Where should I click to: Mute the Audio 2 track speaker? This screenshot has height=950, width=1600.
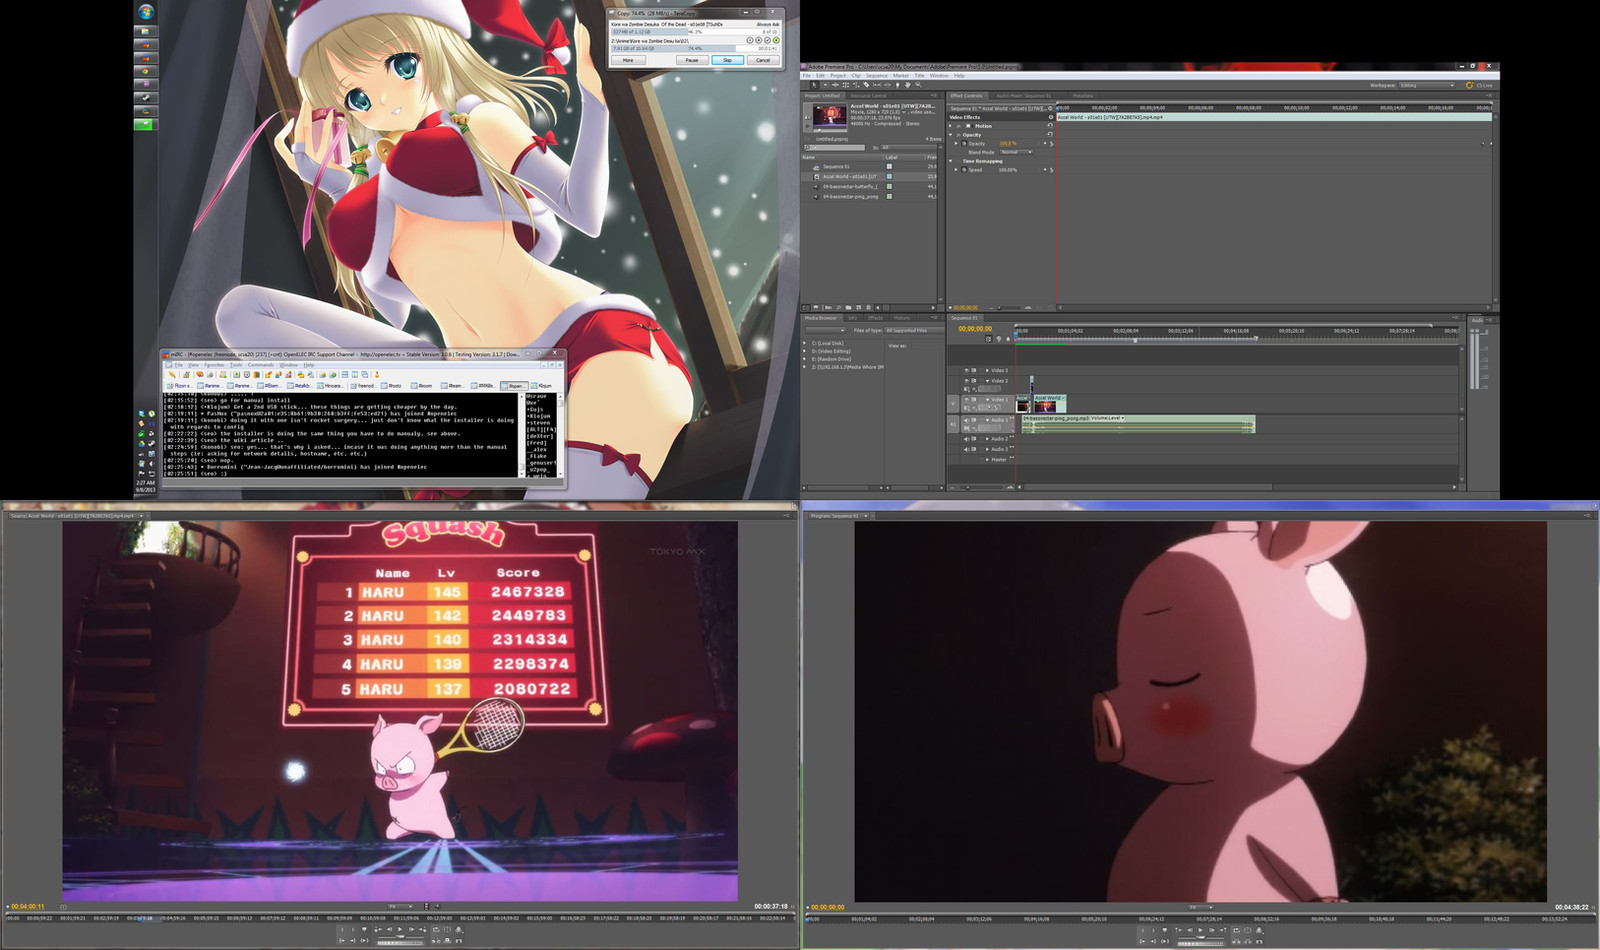click(x=966, y=439)
